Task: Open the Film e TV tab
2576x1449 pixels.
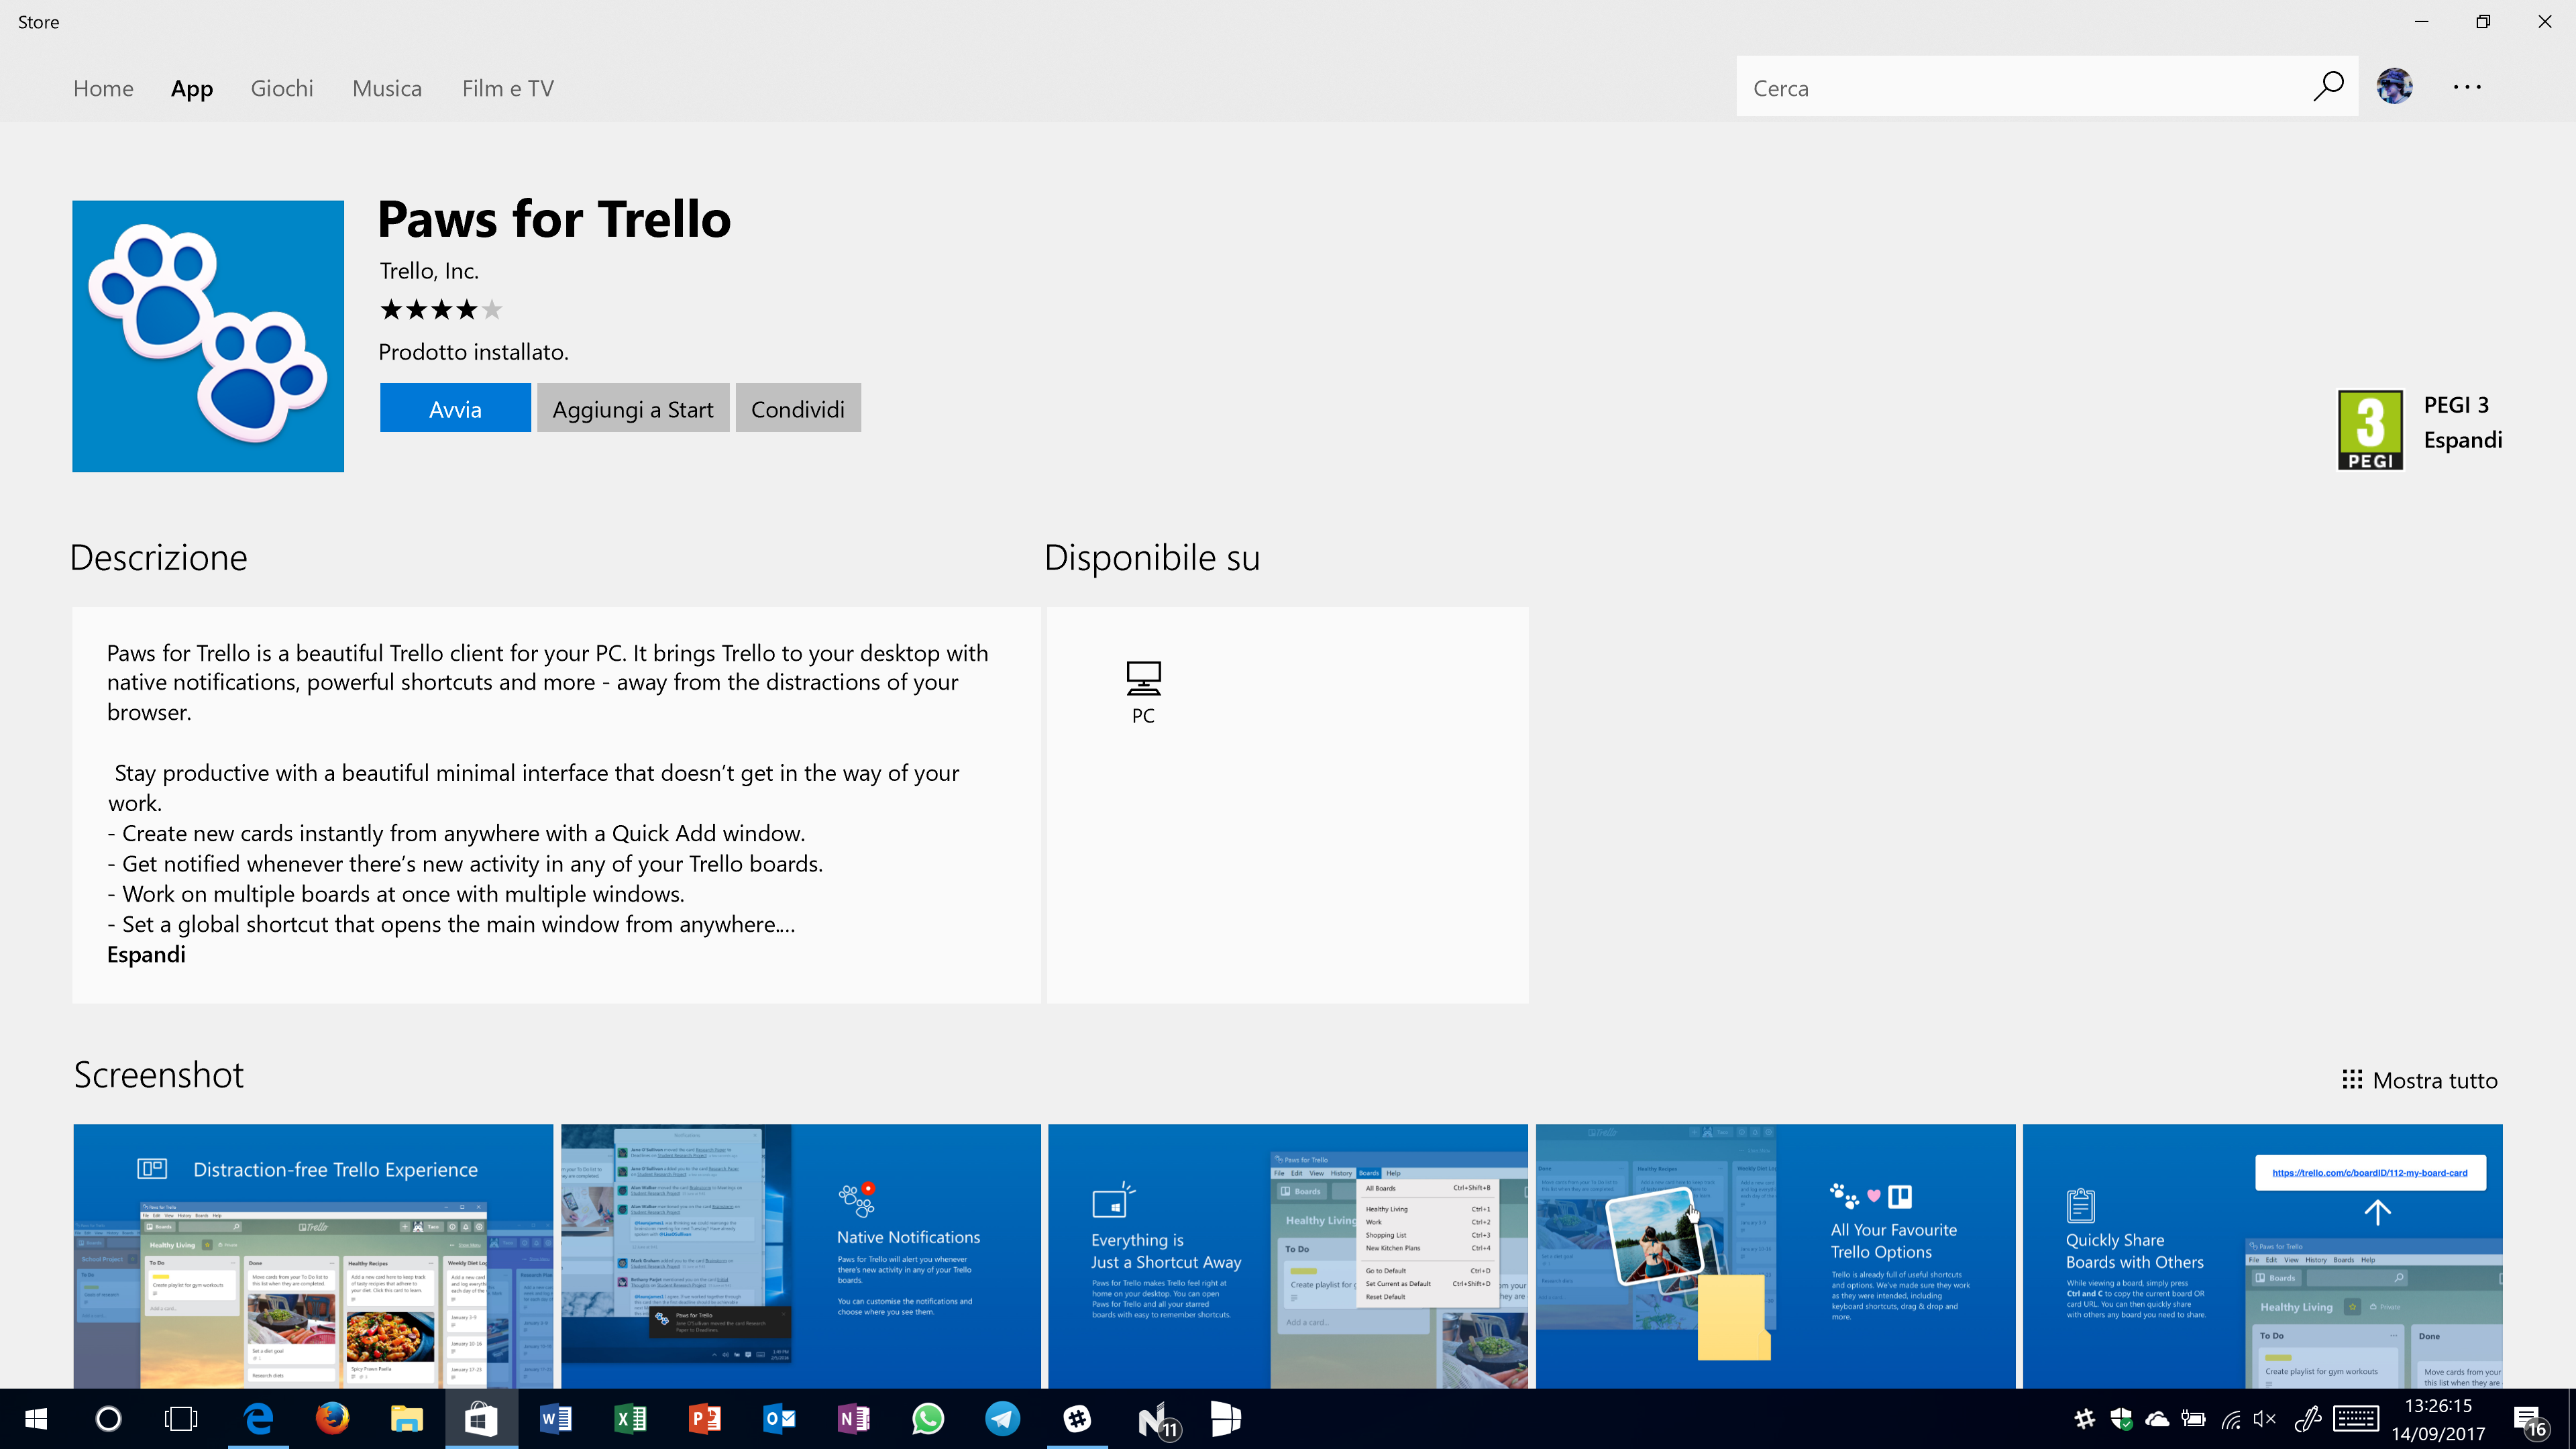Action: tap(508, 88)
